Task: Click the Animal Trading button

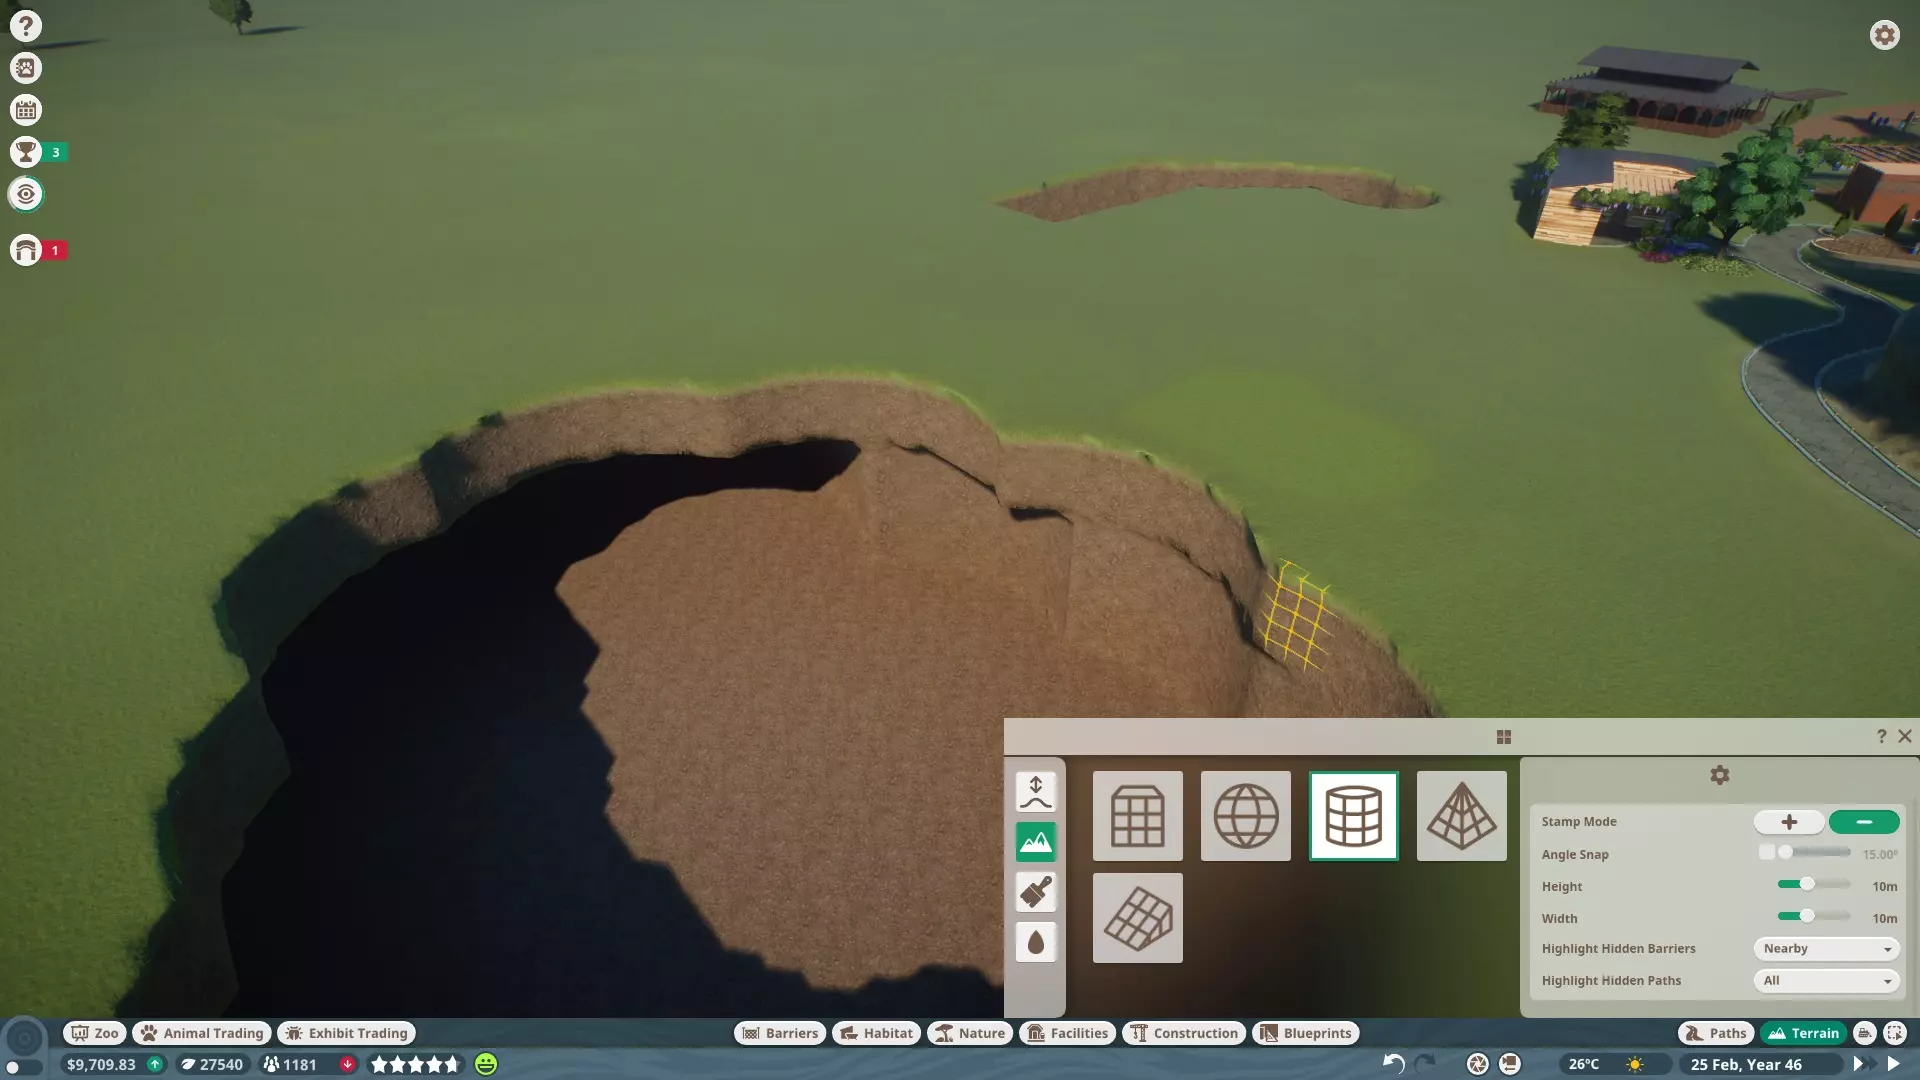Action: (203, 1033)
